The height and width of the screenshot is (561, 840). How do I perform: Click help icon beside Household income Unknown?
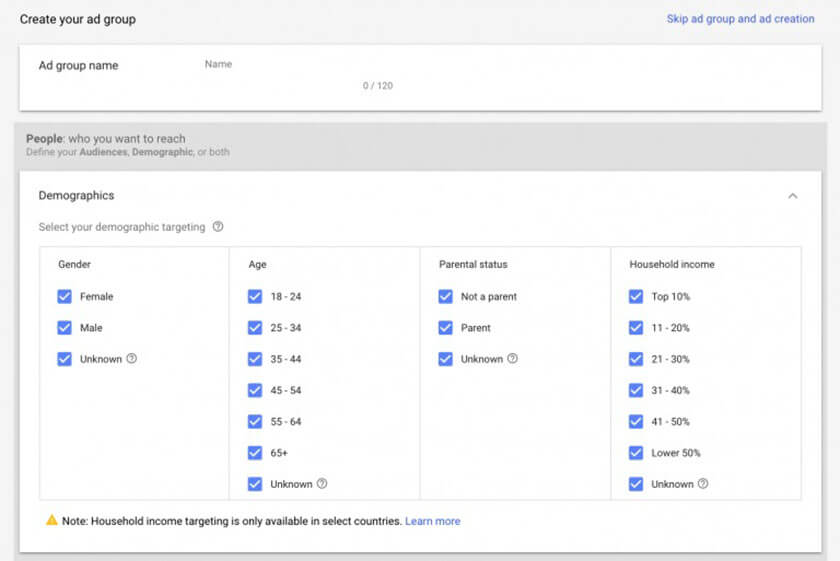(703, 484)
